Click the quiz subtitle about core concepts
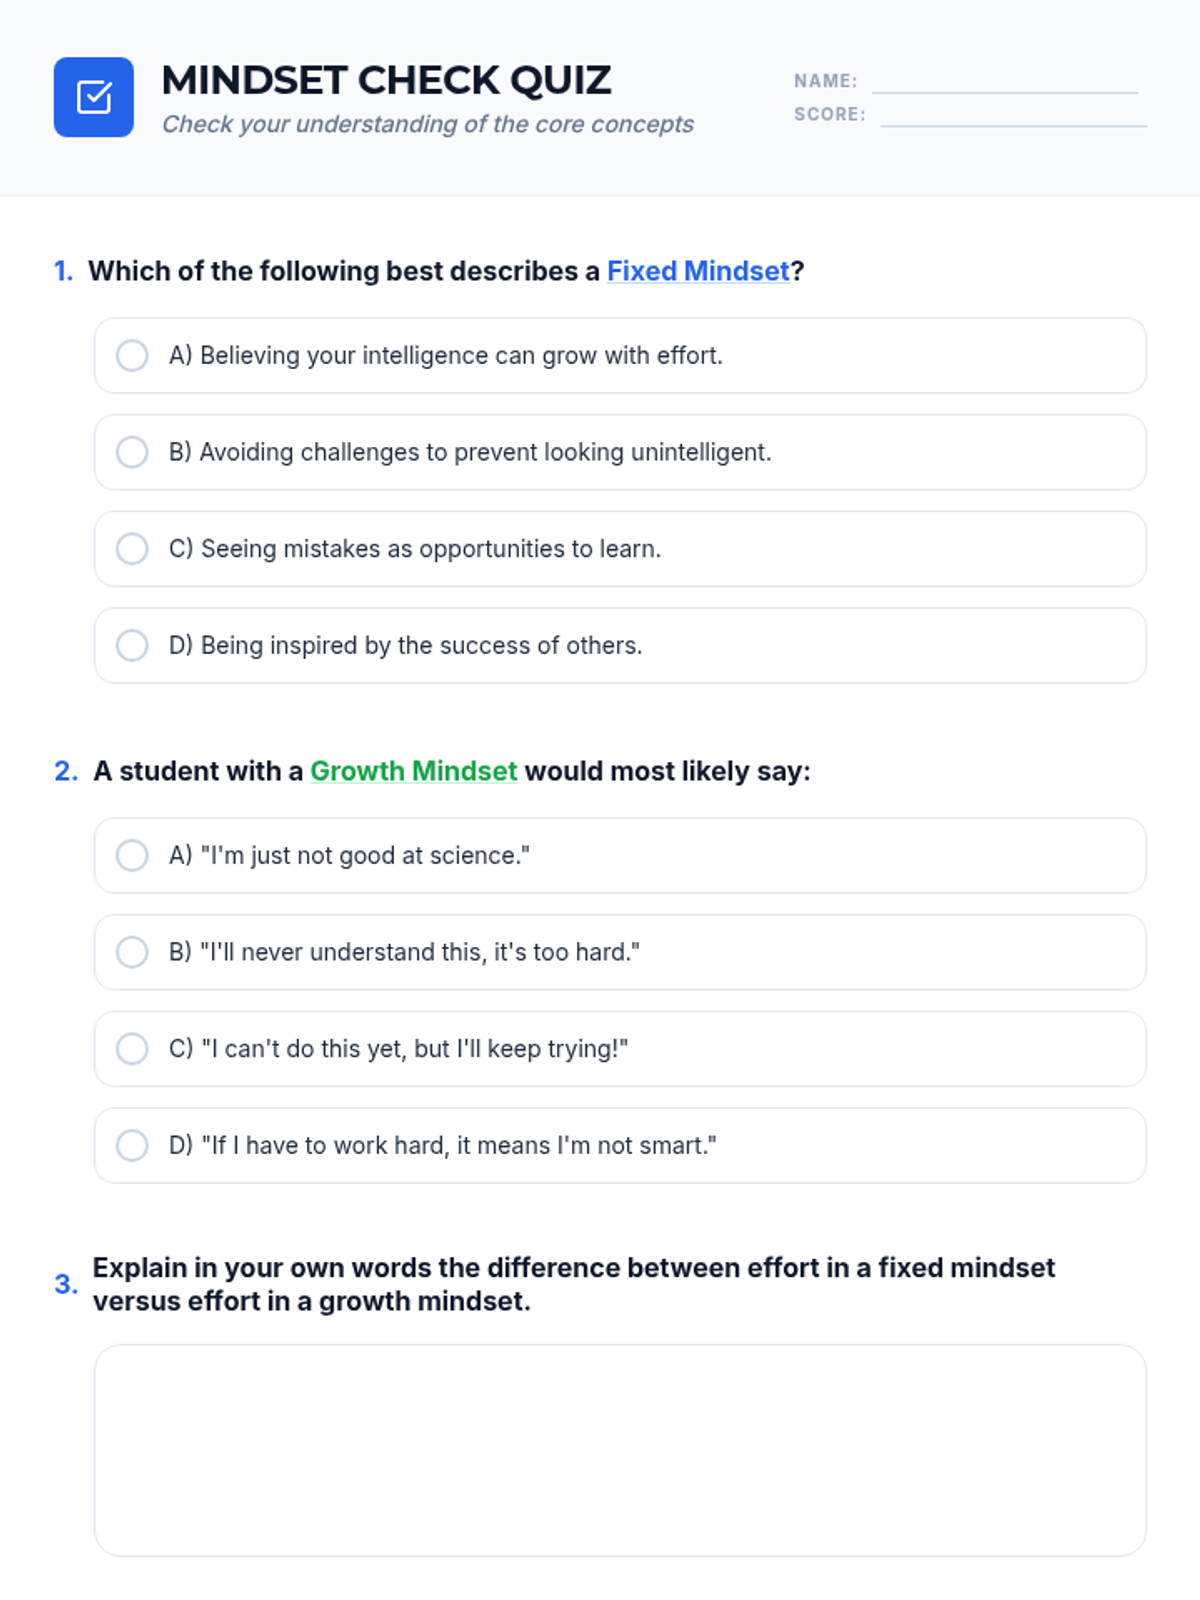The image size is (1200, 1600). point(427,124)
